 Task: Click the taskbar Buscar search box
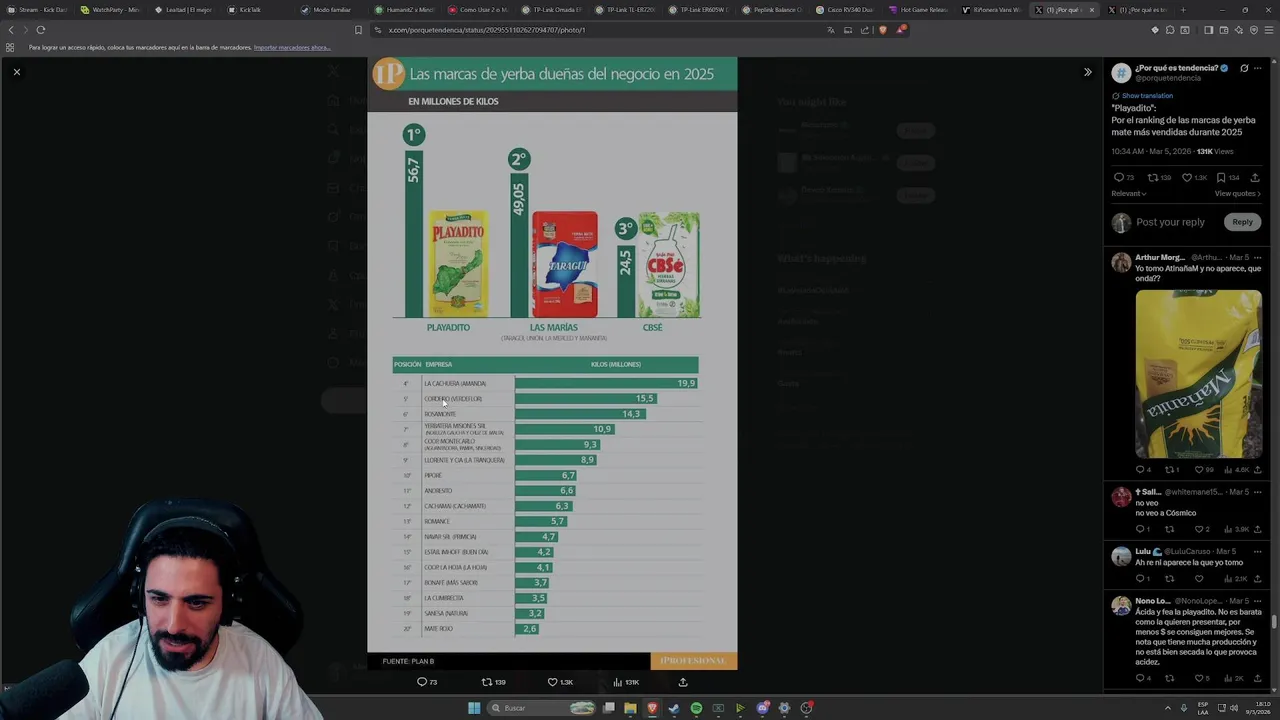tap(542, 708)
